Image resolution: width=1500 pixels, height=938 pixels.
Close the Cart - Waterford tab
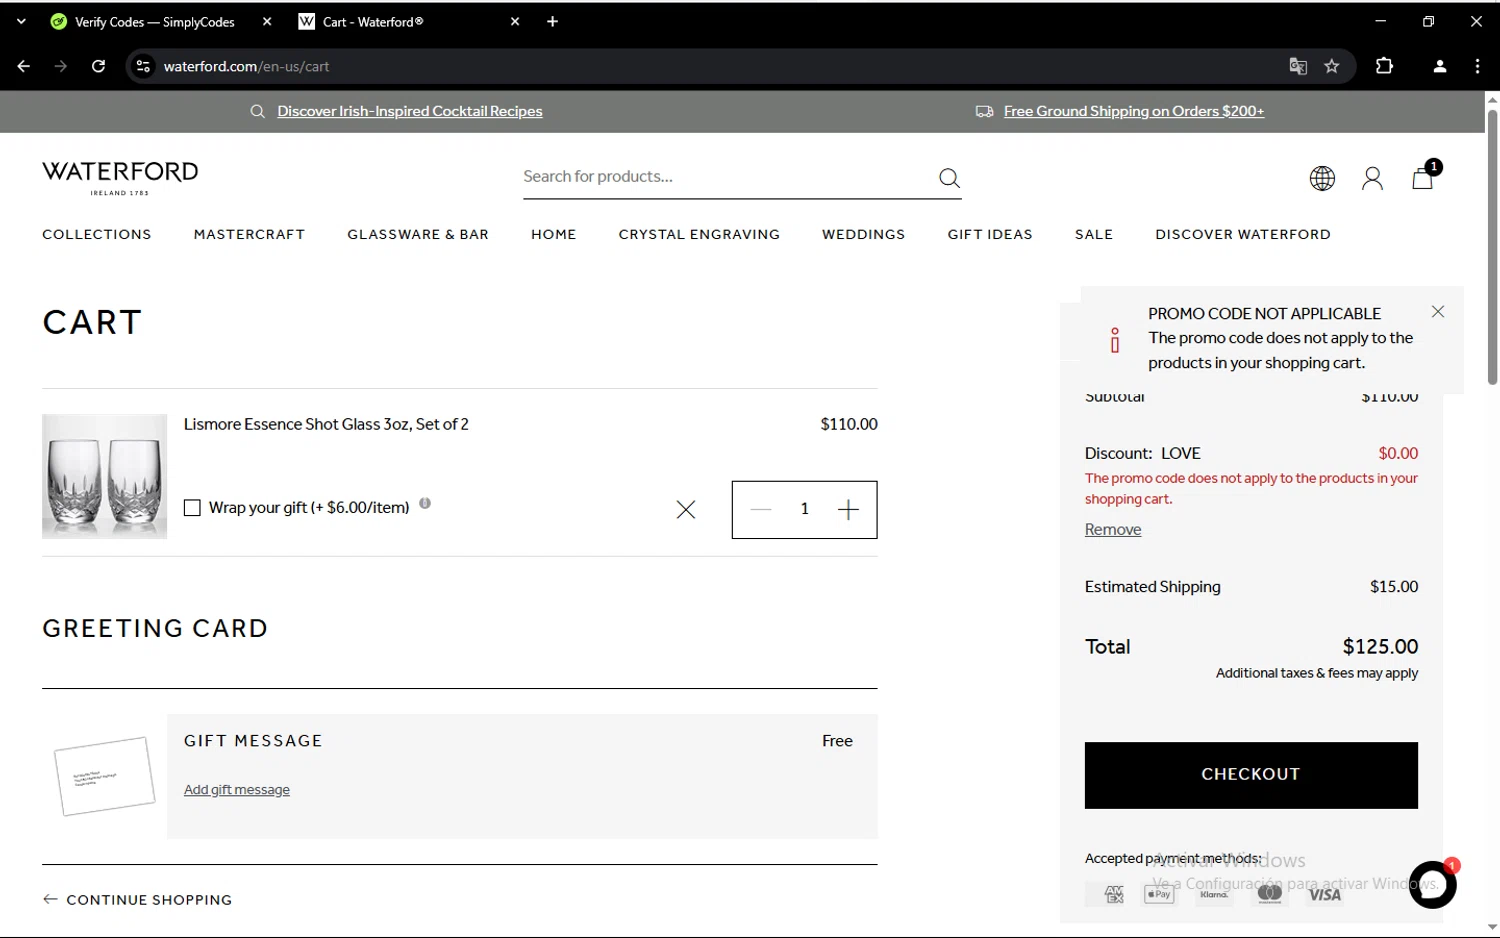pyautogui.click(x=515, y=21)
